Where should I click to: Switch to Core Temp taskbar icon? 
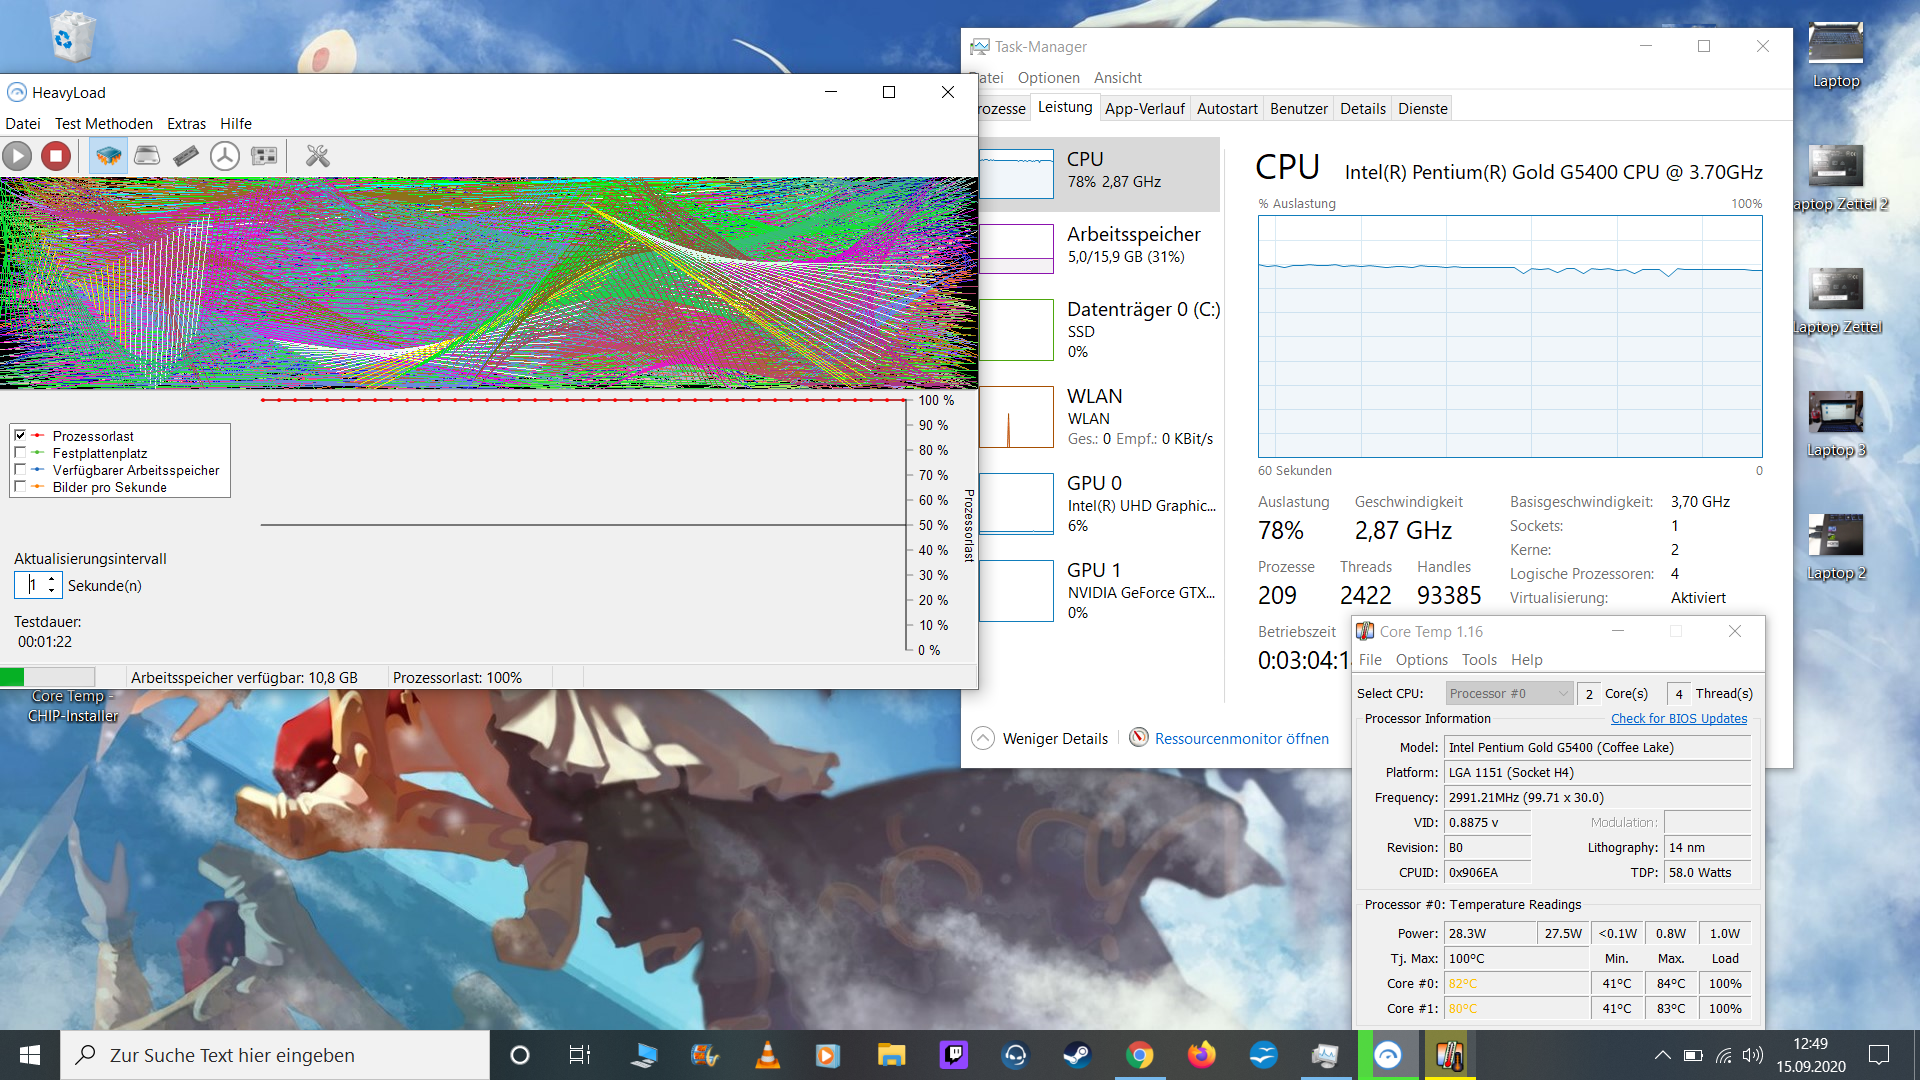[x=1449, y=1055]
